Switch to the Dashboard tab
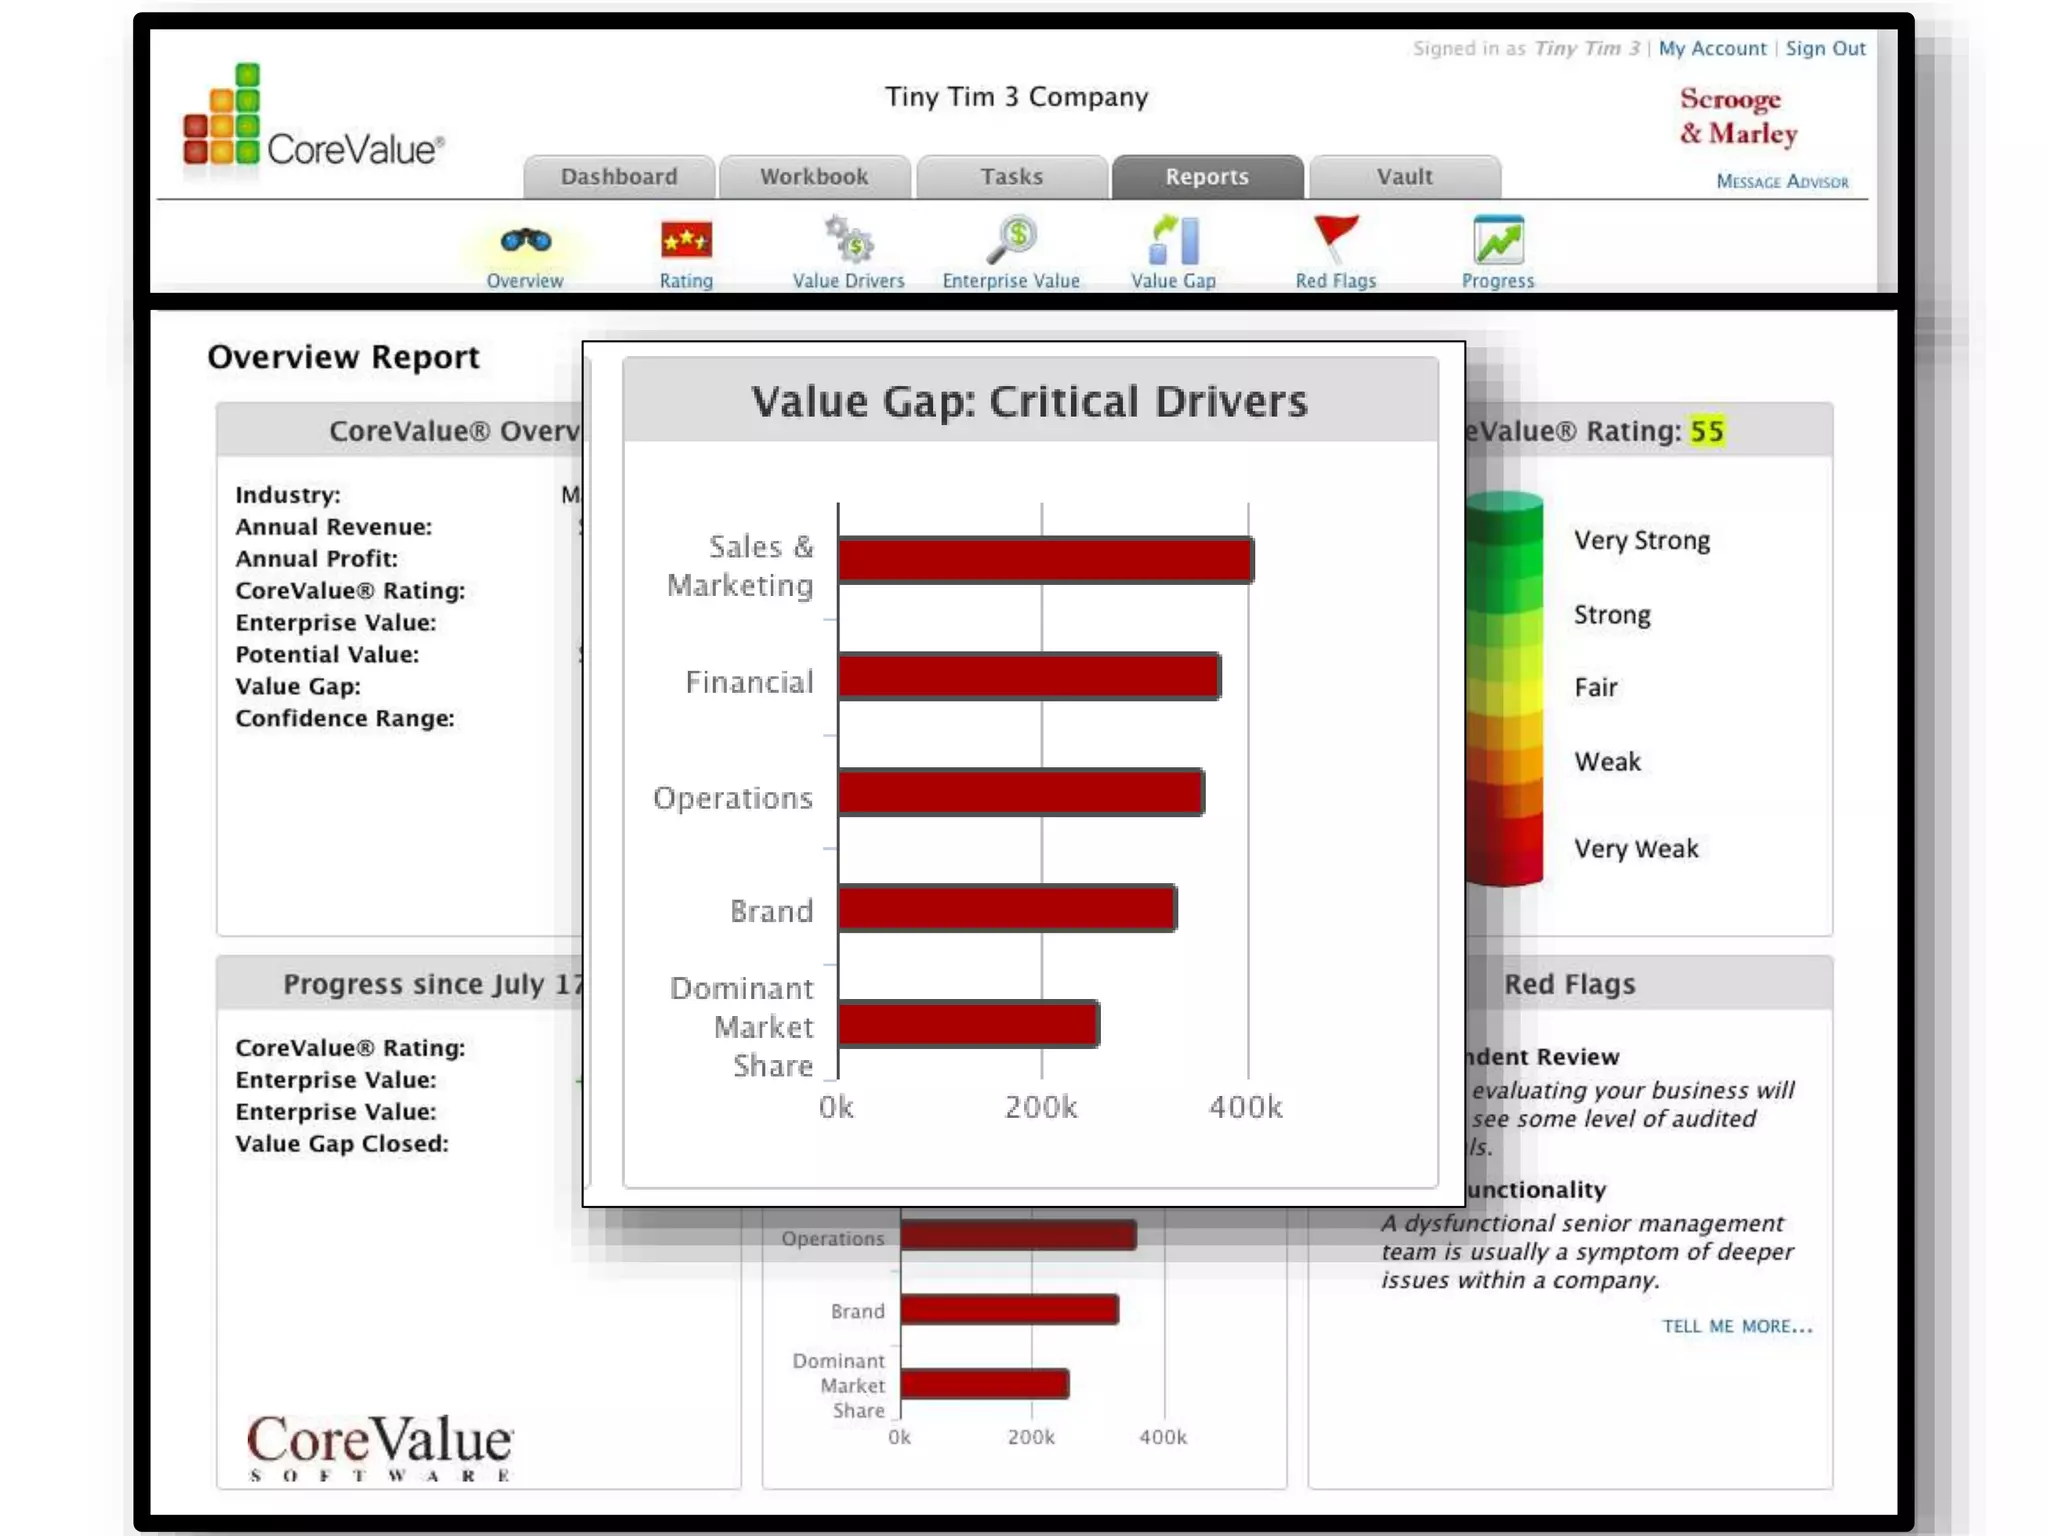2048x1536 pixels. 619,177
